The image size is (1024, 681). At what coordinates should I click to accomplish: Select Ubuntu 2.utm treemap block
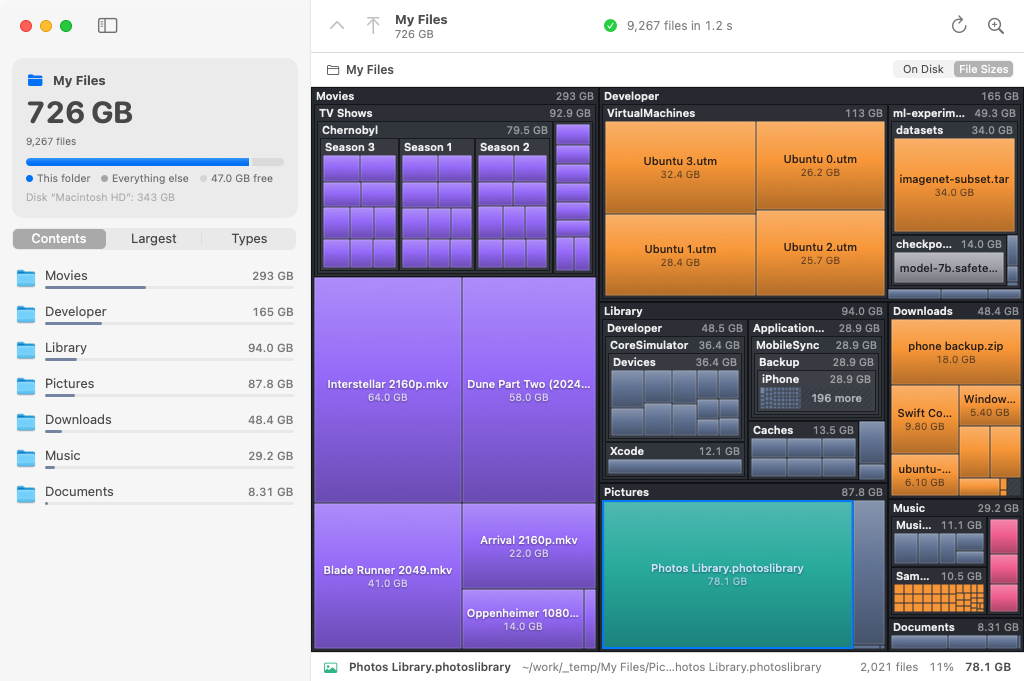click(x=820, y=253)
